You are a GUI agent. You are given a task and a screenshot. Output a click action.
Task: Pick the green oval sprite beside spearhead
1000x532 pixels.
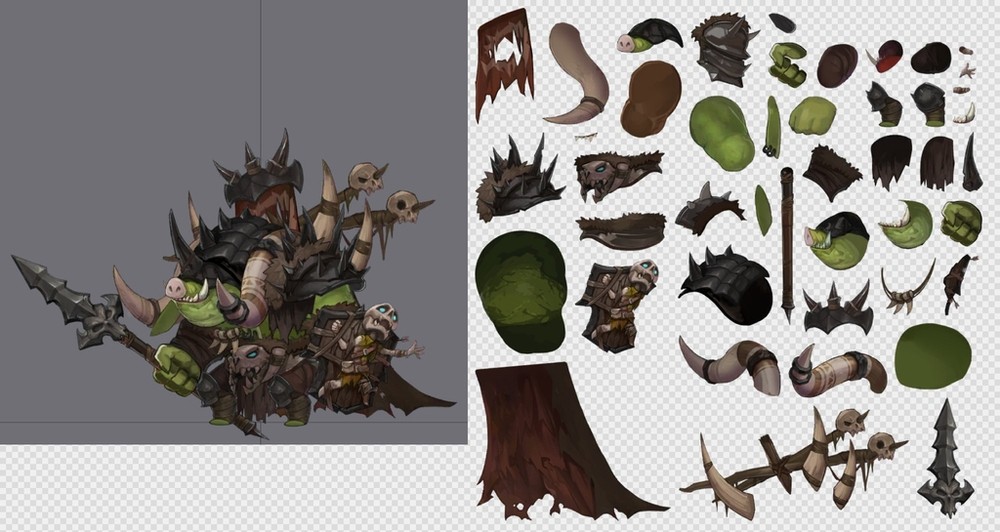(x=931, y=355)
